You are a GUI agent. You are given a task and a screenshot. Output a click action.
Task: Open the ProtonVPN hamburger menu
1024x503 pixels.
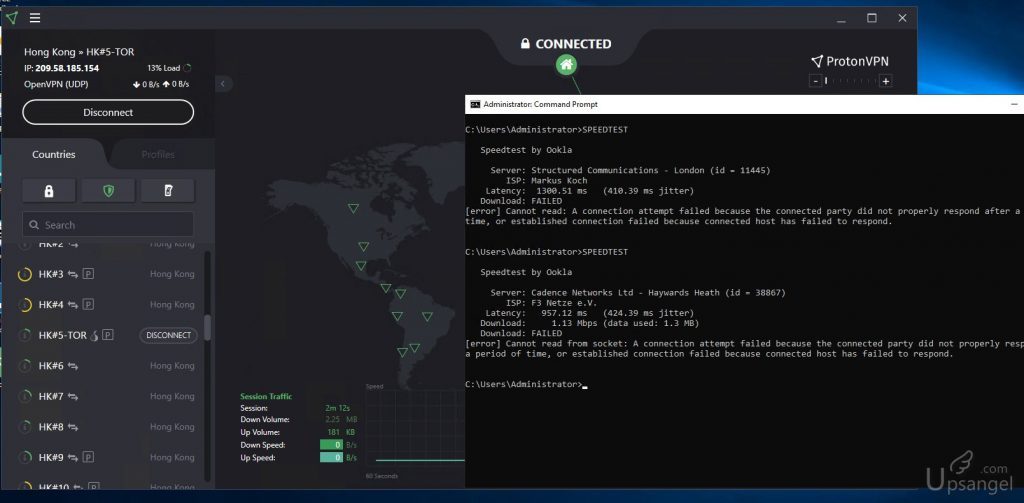click(x=35, y=18)
